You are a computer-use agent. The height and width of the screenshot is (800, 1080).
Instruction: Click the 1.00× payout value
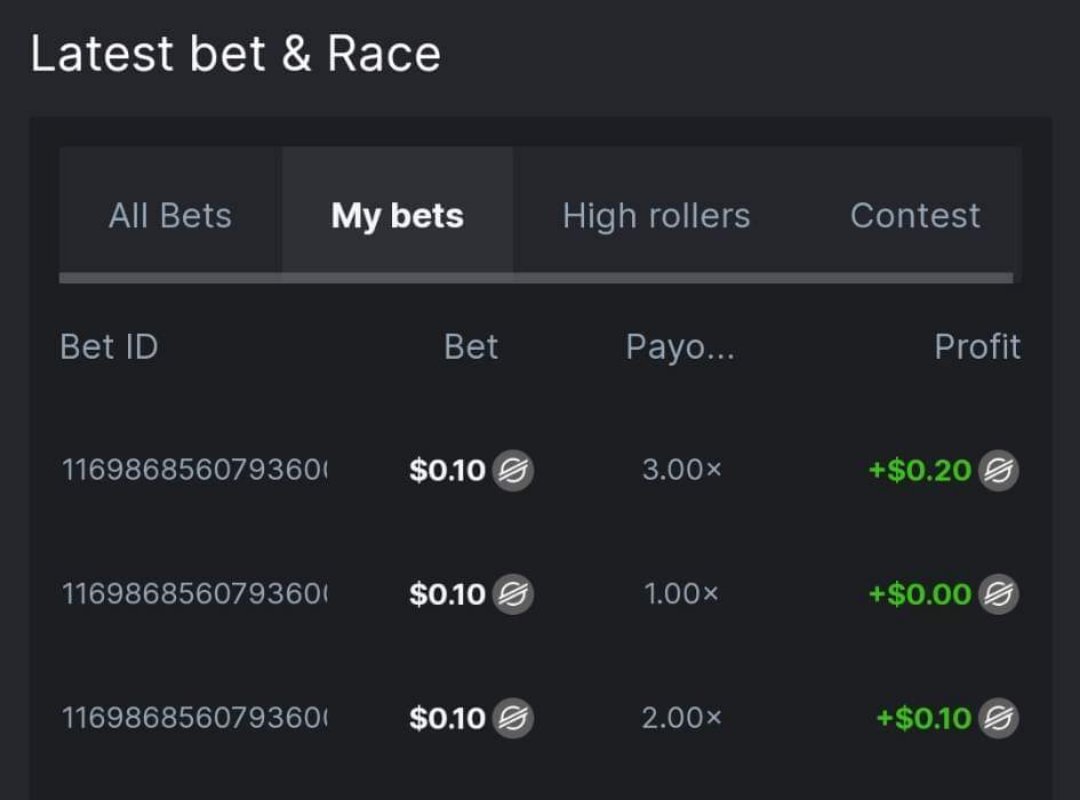[x=681, y=594]
